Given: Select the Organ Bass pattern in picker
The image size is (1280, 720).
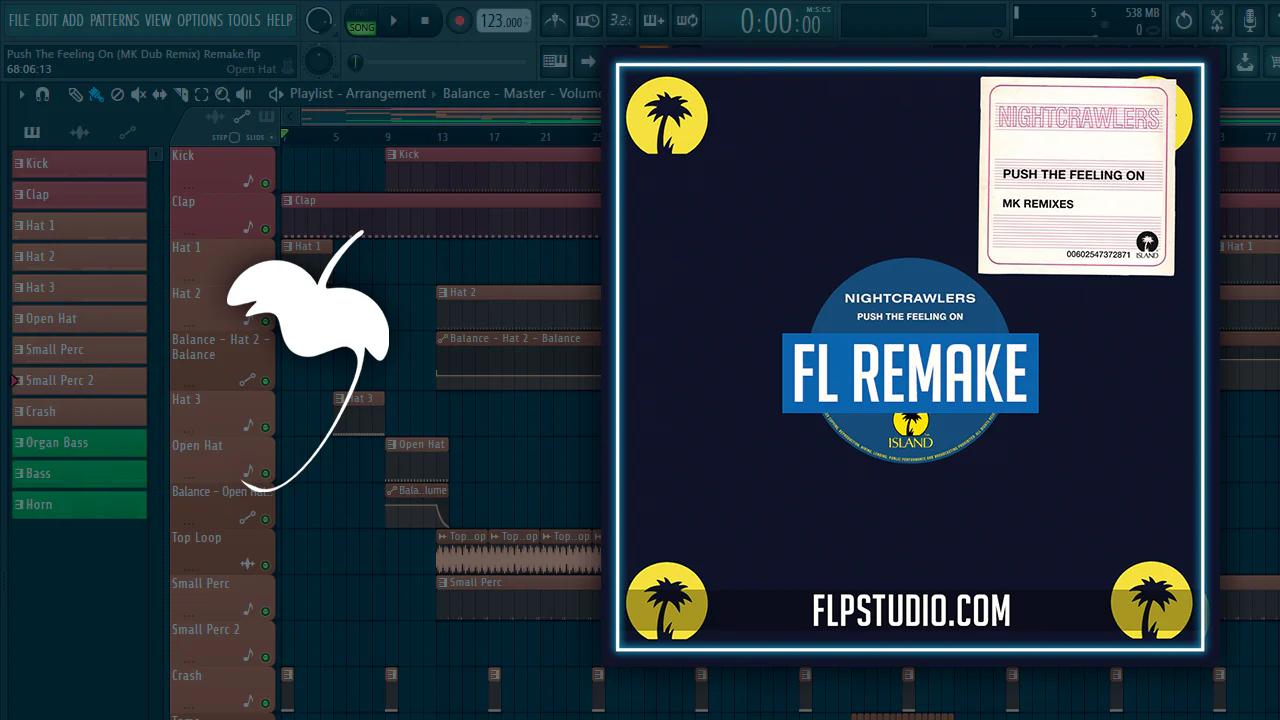Looking at the screenshot, I should pyautogui.click(x=79, y=443).
